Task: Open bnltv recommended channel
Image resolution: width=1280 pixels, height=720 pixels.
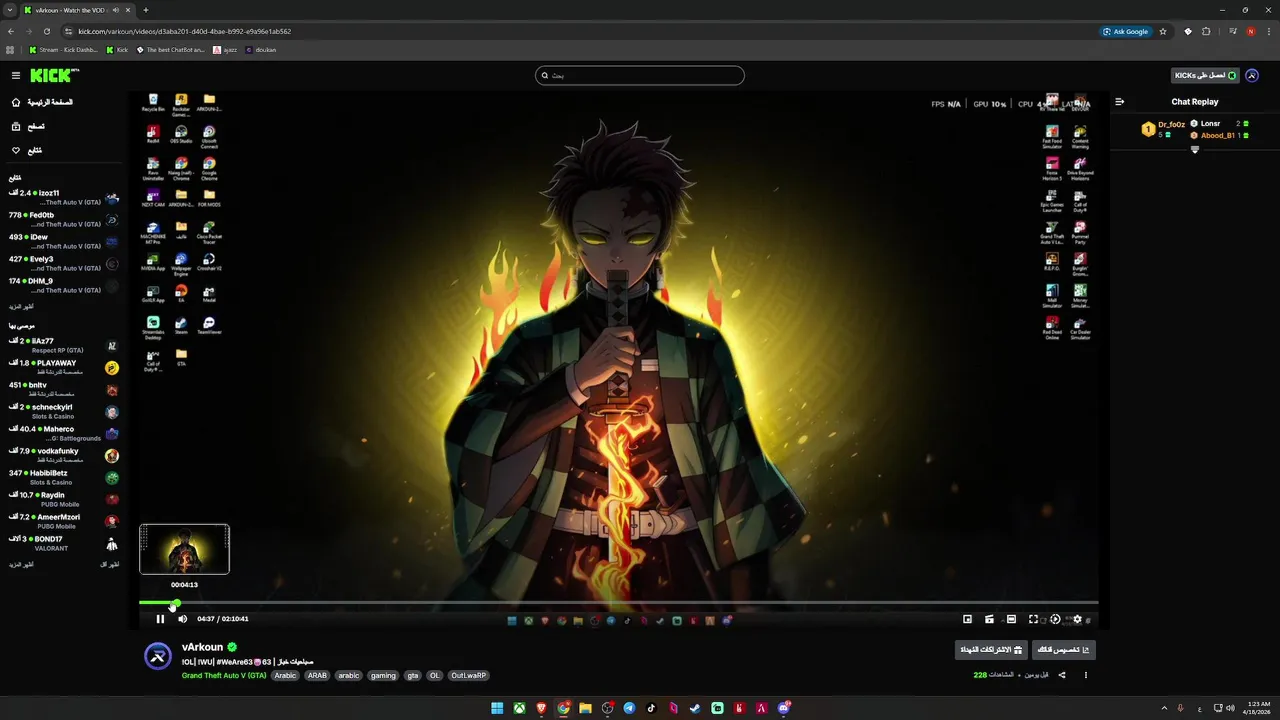Action: coord(64,389)
